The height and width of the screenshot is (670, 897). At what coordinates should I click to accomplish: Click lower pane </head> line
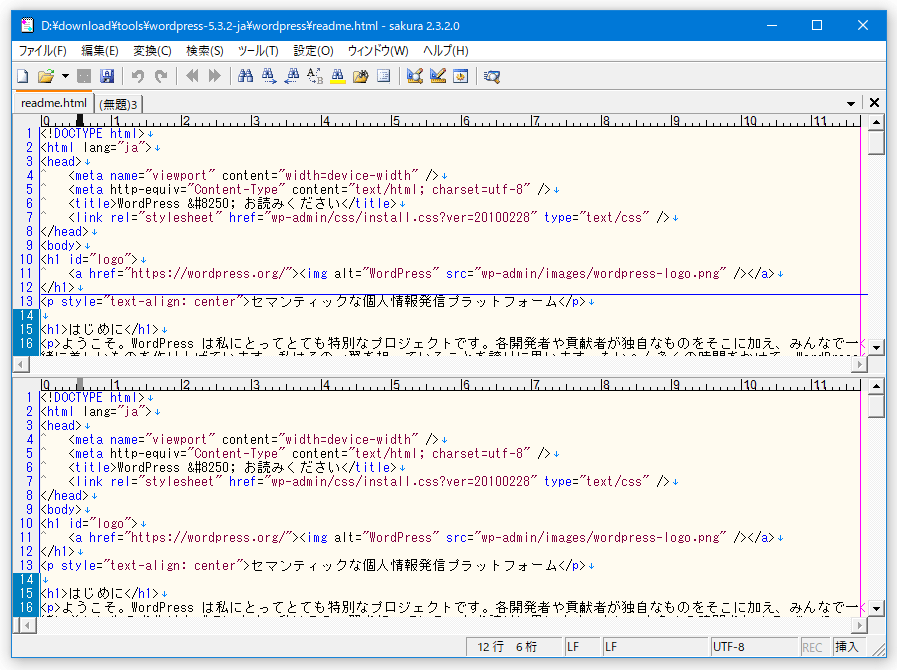coord(68,495)
